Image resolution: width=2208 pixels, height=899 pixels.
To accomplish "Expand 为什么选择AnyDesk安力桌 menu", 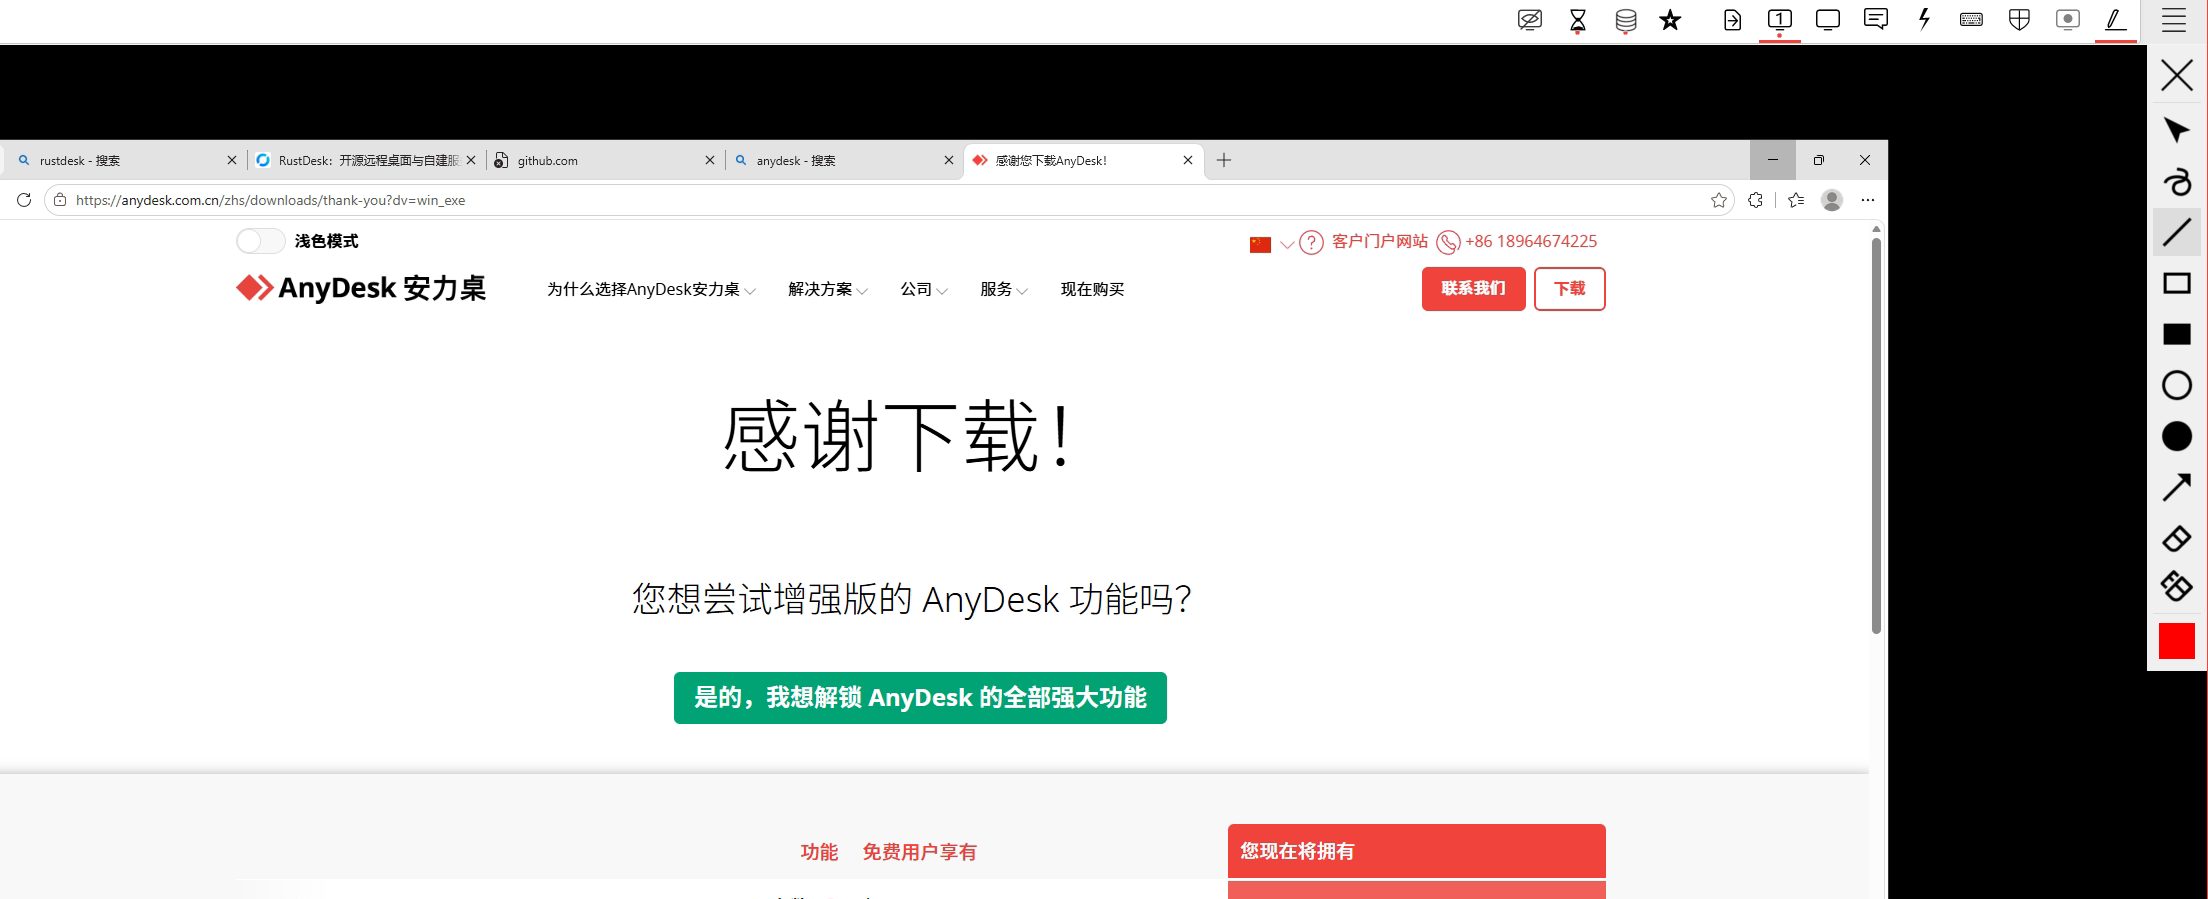I will 651,289.
